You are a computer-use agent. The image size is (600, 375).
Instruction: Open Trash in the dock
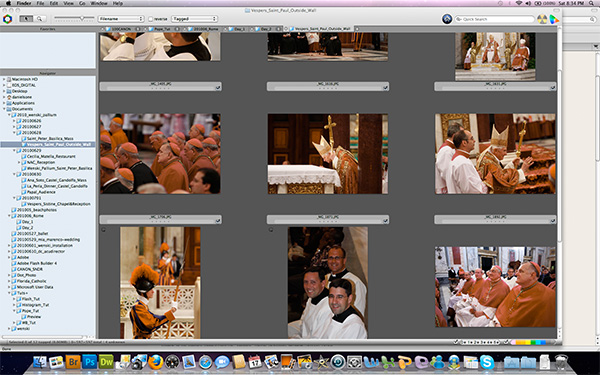pyautogui.click(x=561, y=362)
